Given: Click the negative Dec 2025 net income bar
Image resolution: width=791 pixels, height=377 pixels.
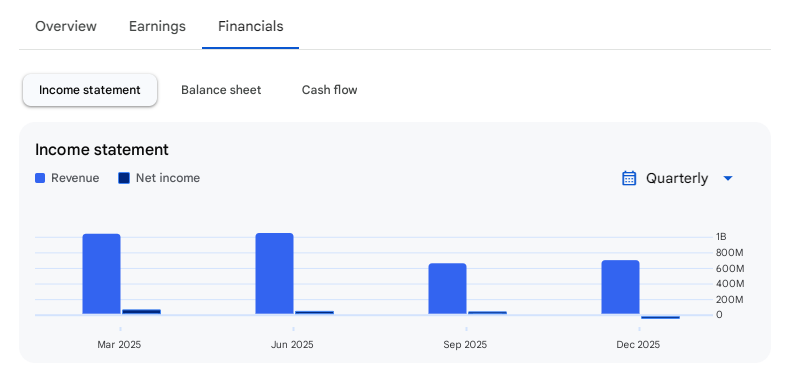Looking at the screenshot, I should pos(660,317).
